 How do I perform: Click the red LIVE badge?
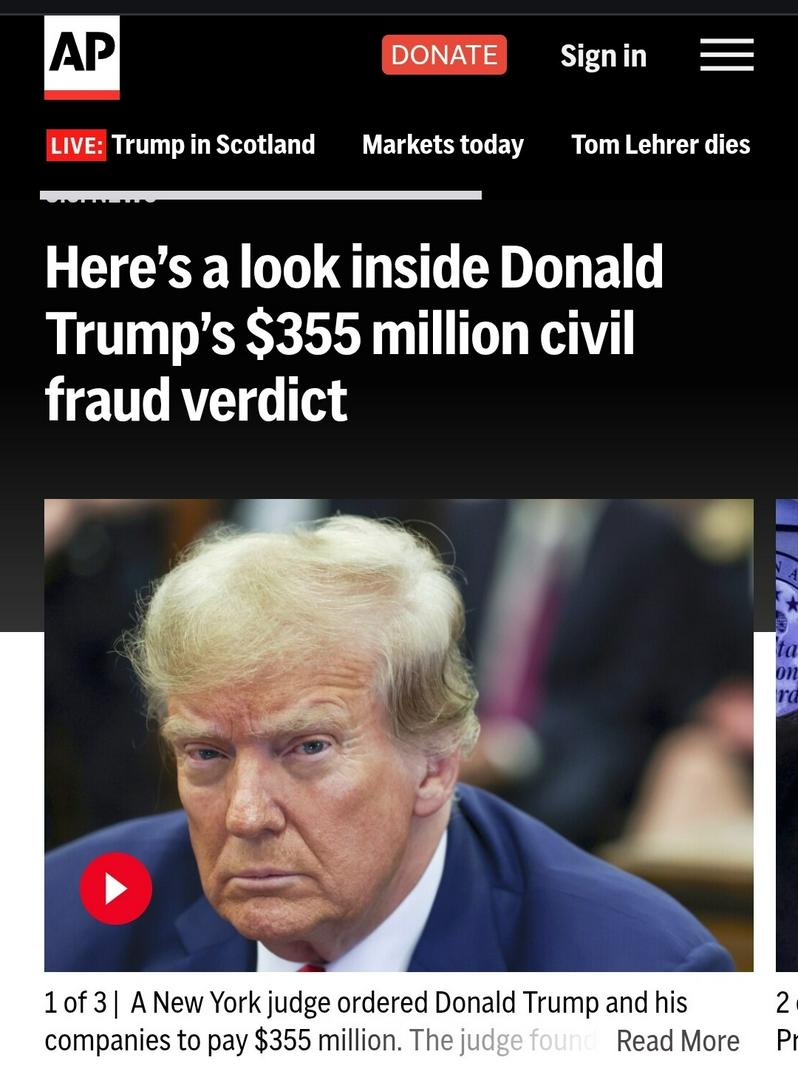(x=76, y=145)
